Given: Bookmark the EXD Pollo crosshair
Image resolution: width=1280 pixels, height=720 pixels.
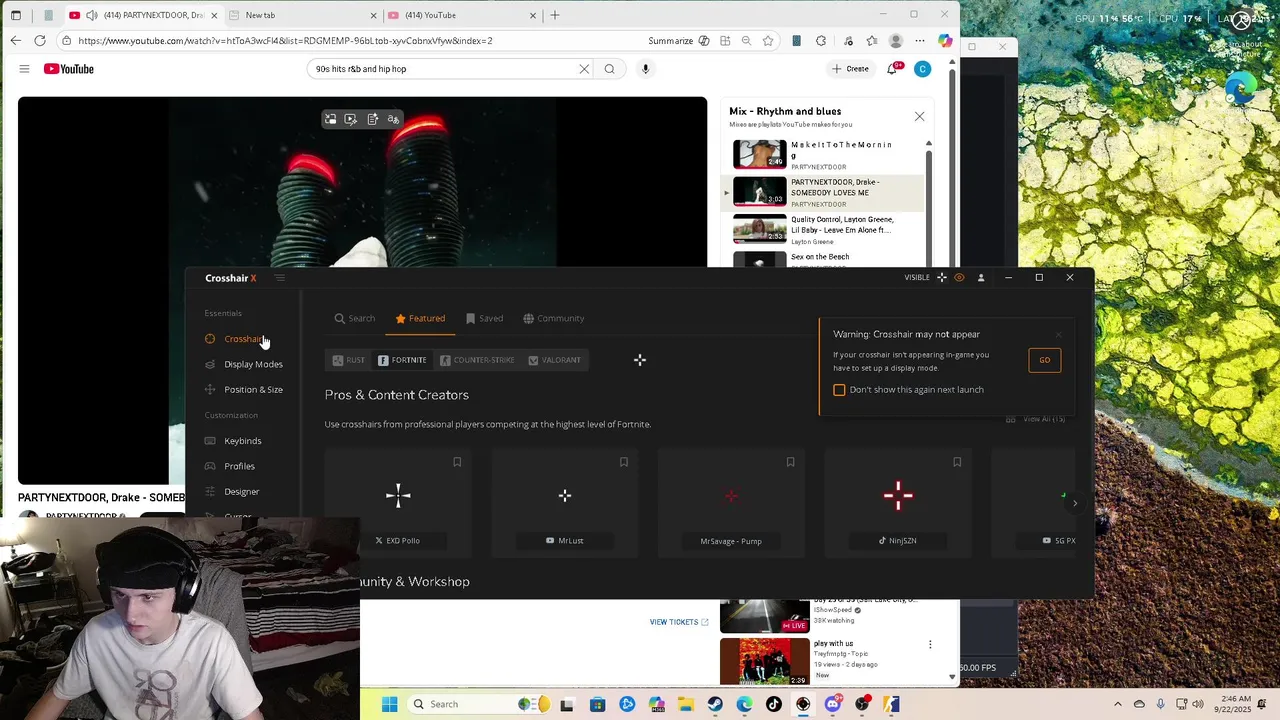Looking at the screenshot, I should pos(457,462).
